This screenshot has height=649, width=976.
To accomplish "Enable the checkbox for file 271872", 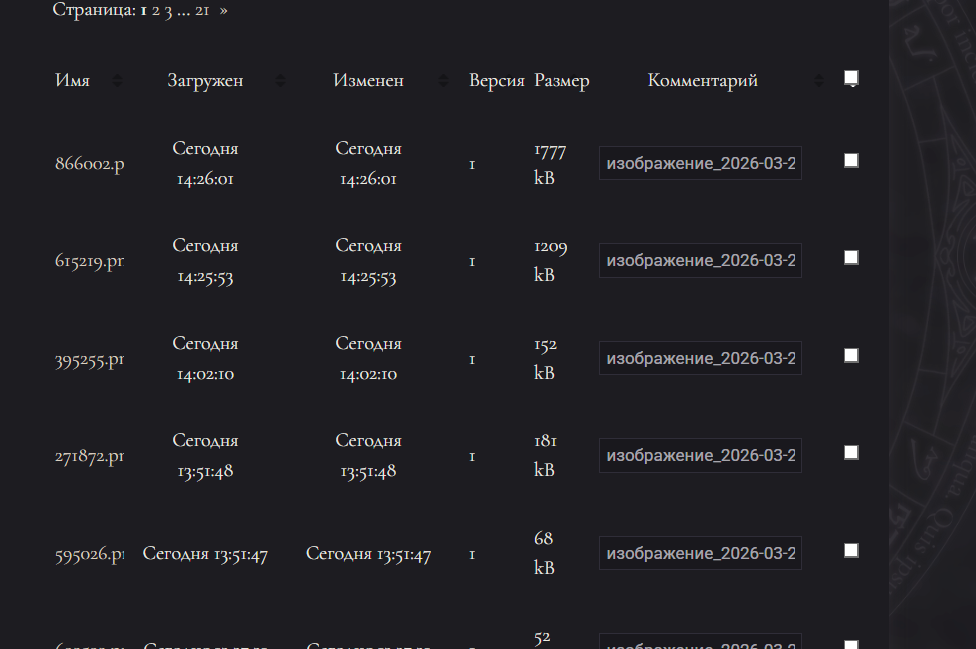I will coord(851,452).
